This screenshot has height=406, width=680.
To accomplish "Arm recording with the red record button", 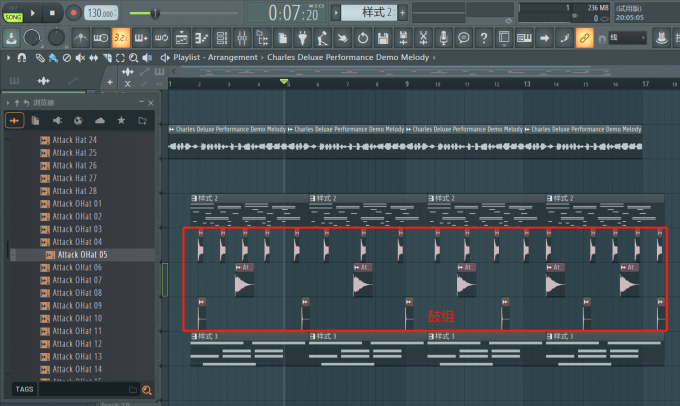I will pyautogui.click(x=73, y=13).
